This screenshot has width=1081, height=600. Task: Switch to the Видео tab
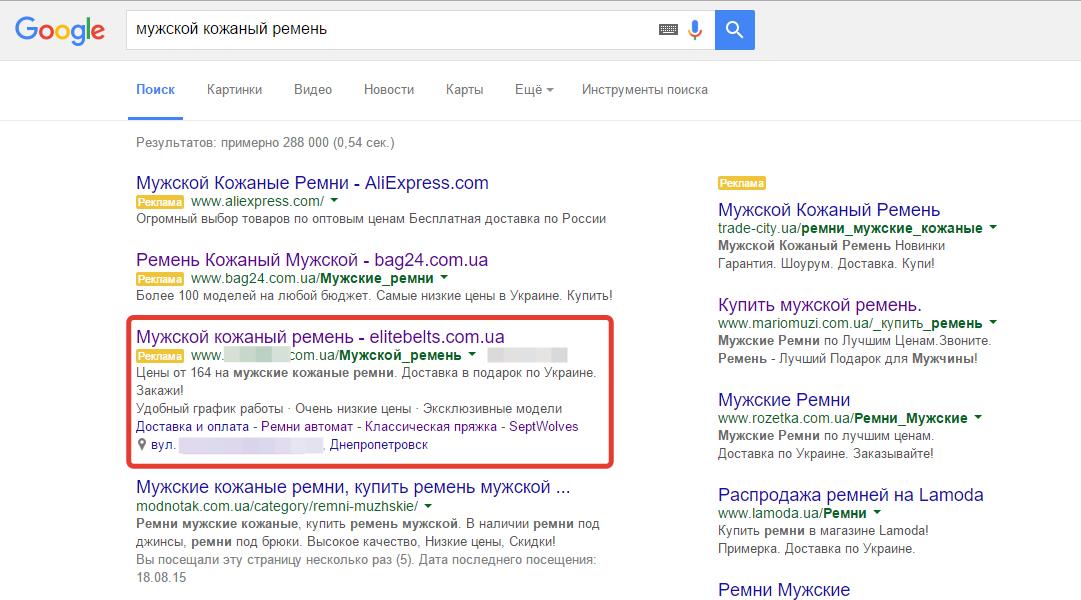313,89
